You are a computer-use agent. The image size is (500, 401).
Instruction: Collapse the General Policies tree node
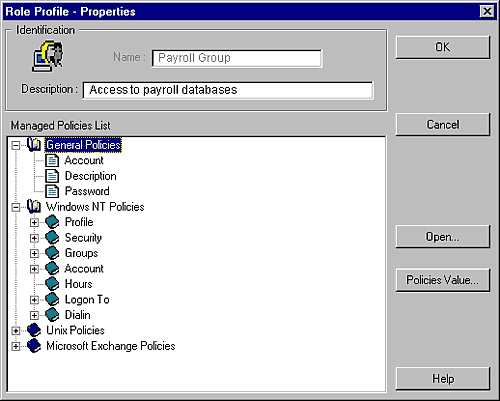tap(15, 145)
